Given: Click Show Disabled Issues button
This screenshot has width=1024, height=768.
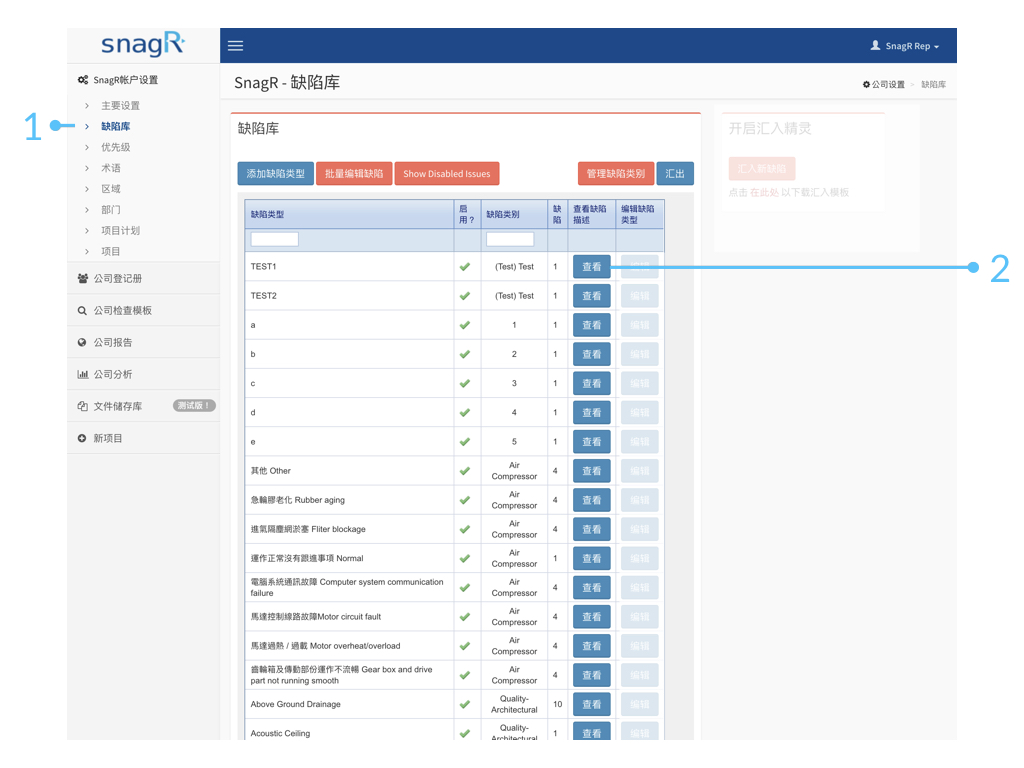Looking at the screenshot, I should pyautogui.click(x=447, y=174).
